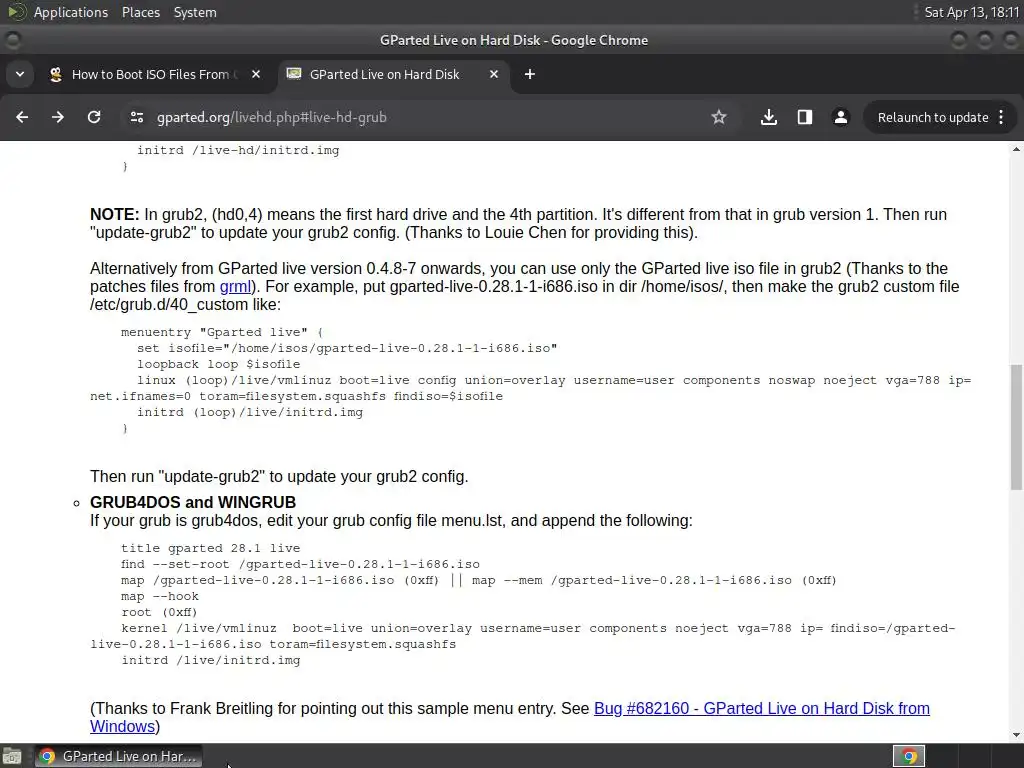Click the show desktop icon in taskbar
The image size is (1024, 768).
click(12, 756)
